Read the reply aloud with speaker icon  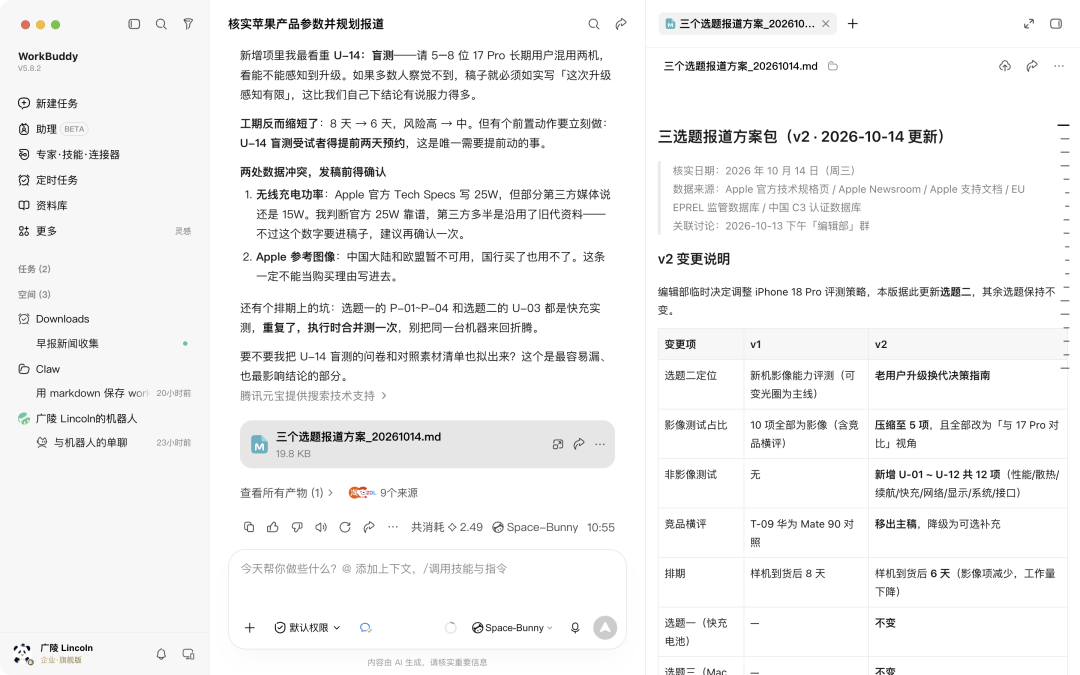[x=321, y=527]
